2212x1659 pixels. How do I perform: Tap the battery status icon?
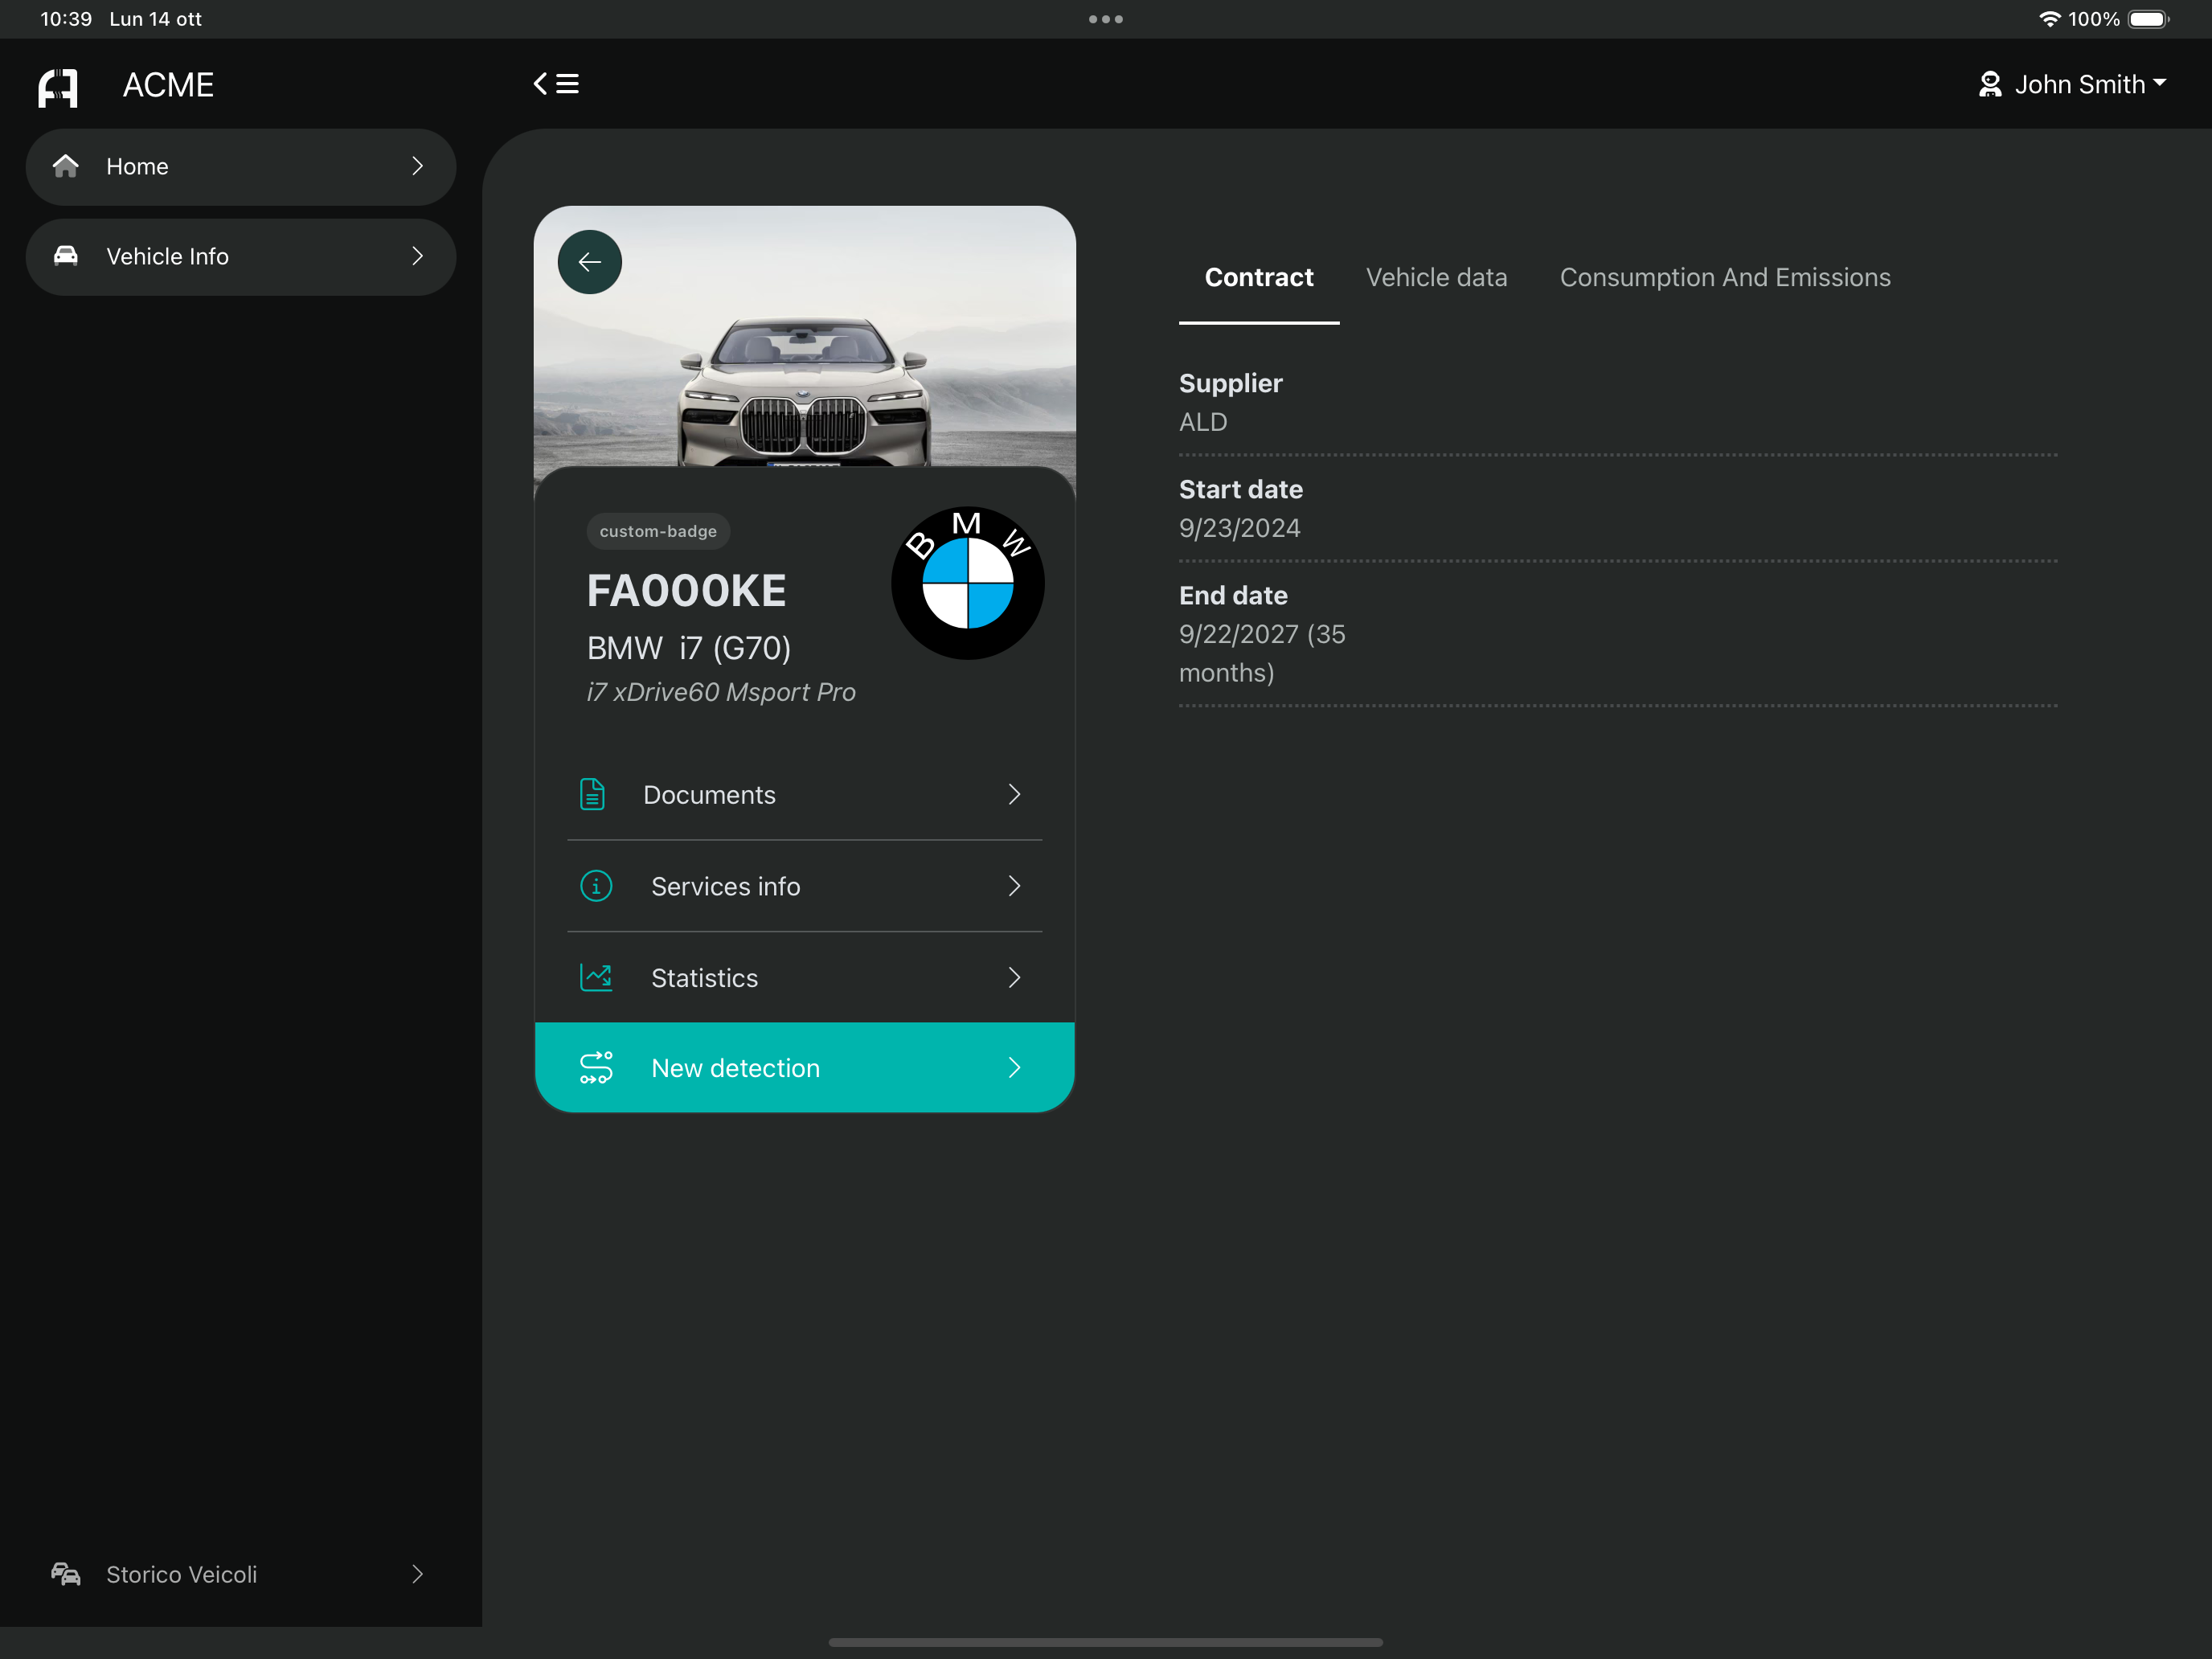2148,19
